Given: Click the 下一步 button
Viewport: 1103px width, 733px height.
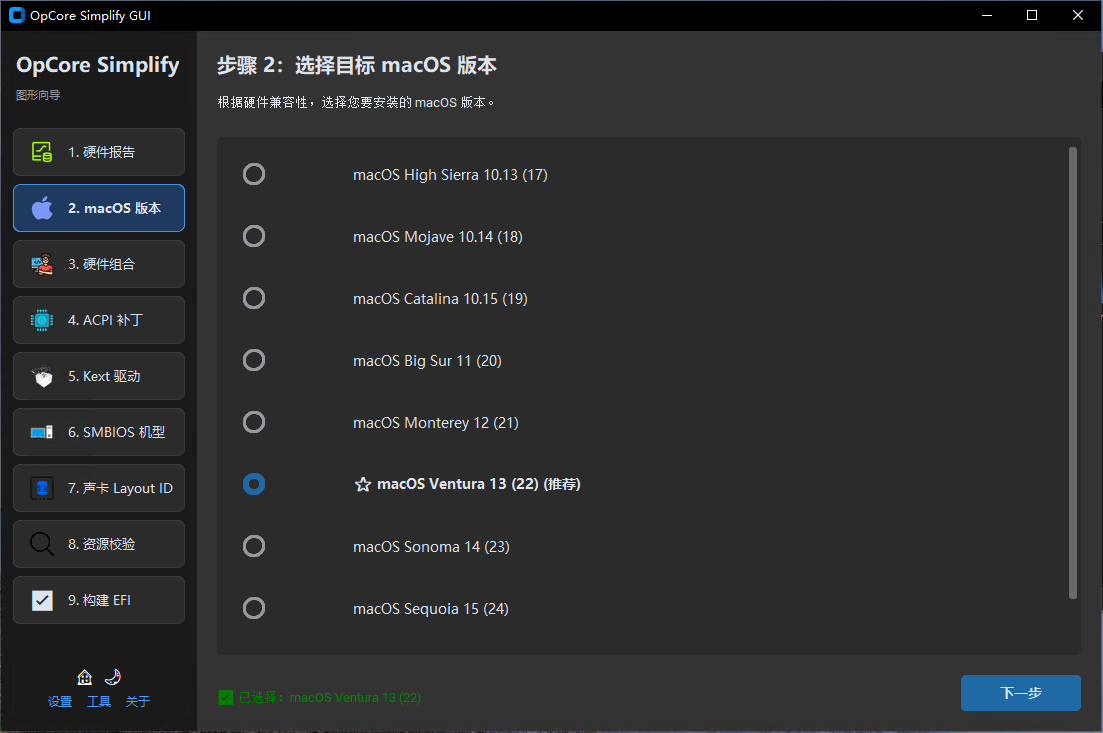Looking at the screenshot, I should 1020,693.
